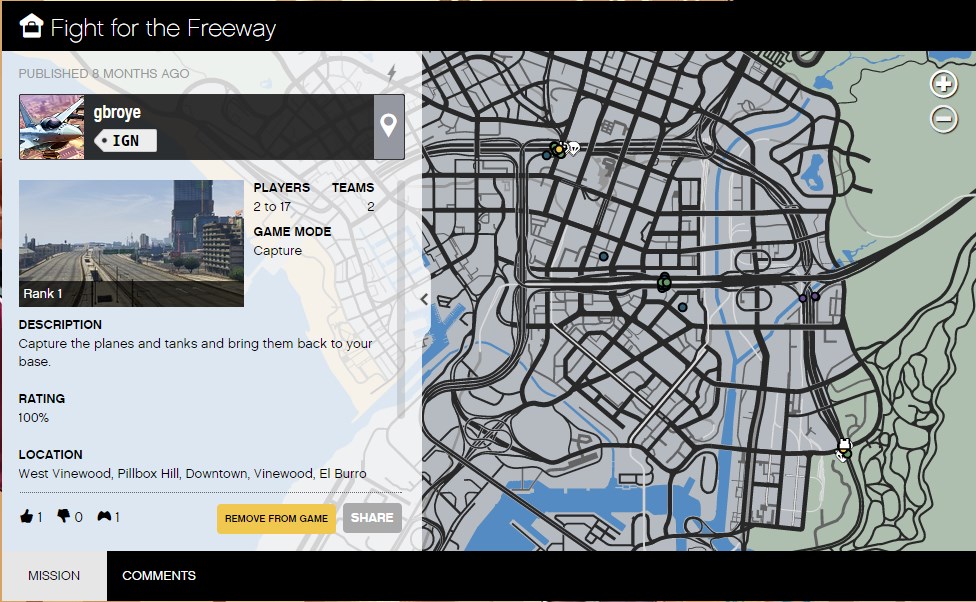Screen dimensions: 976x602
Task: Click the SHARE button
Action: pyautogui.click(x=372, y=518)
